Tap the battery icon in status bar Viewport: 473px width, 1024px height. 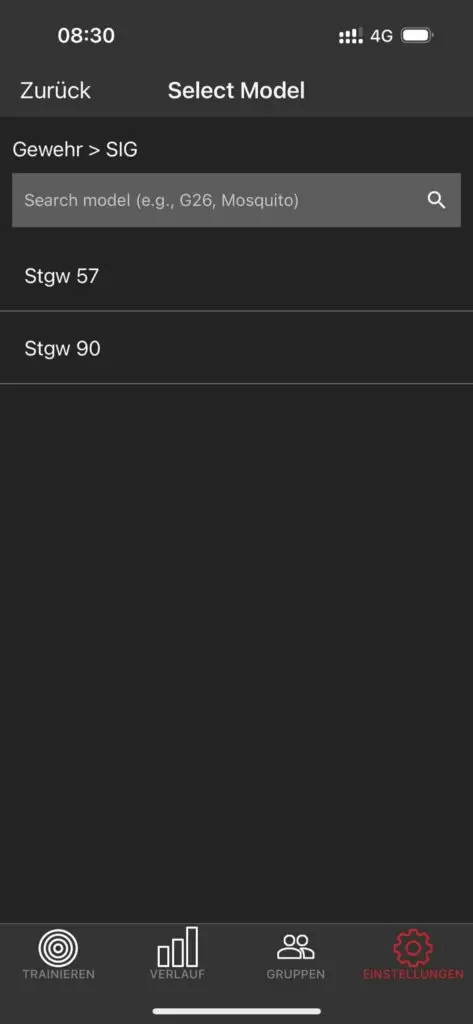(417, 35)
